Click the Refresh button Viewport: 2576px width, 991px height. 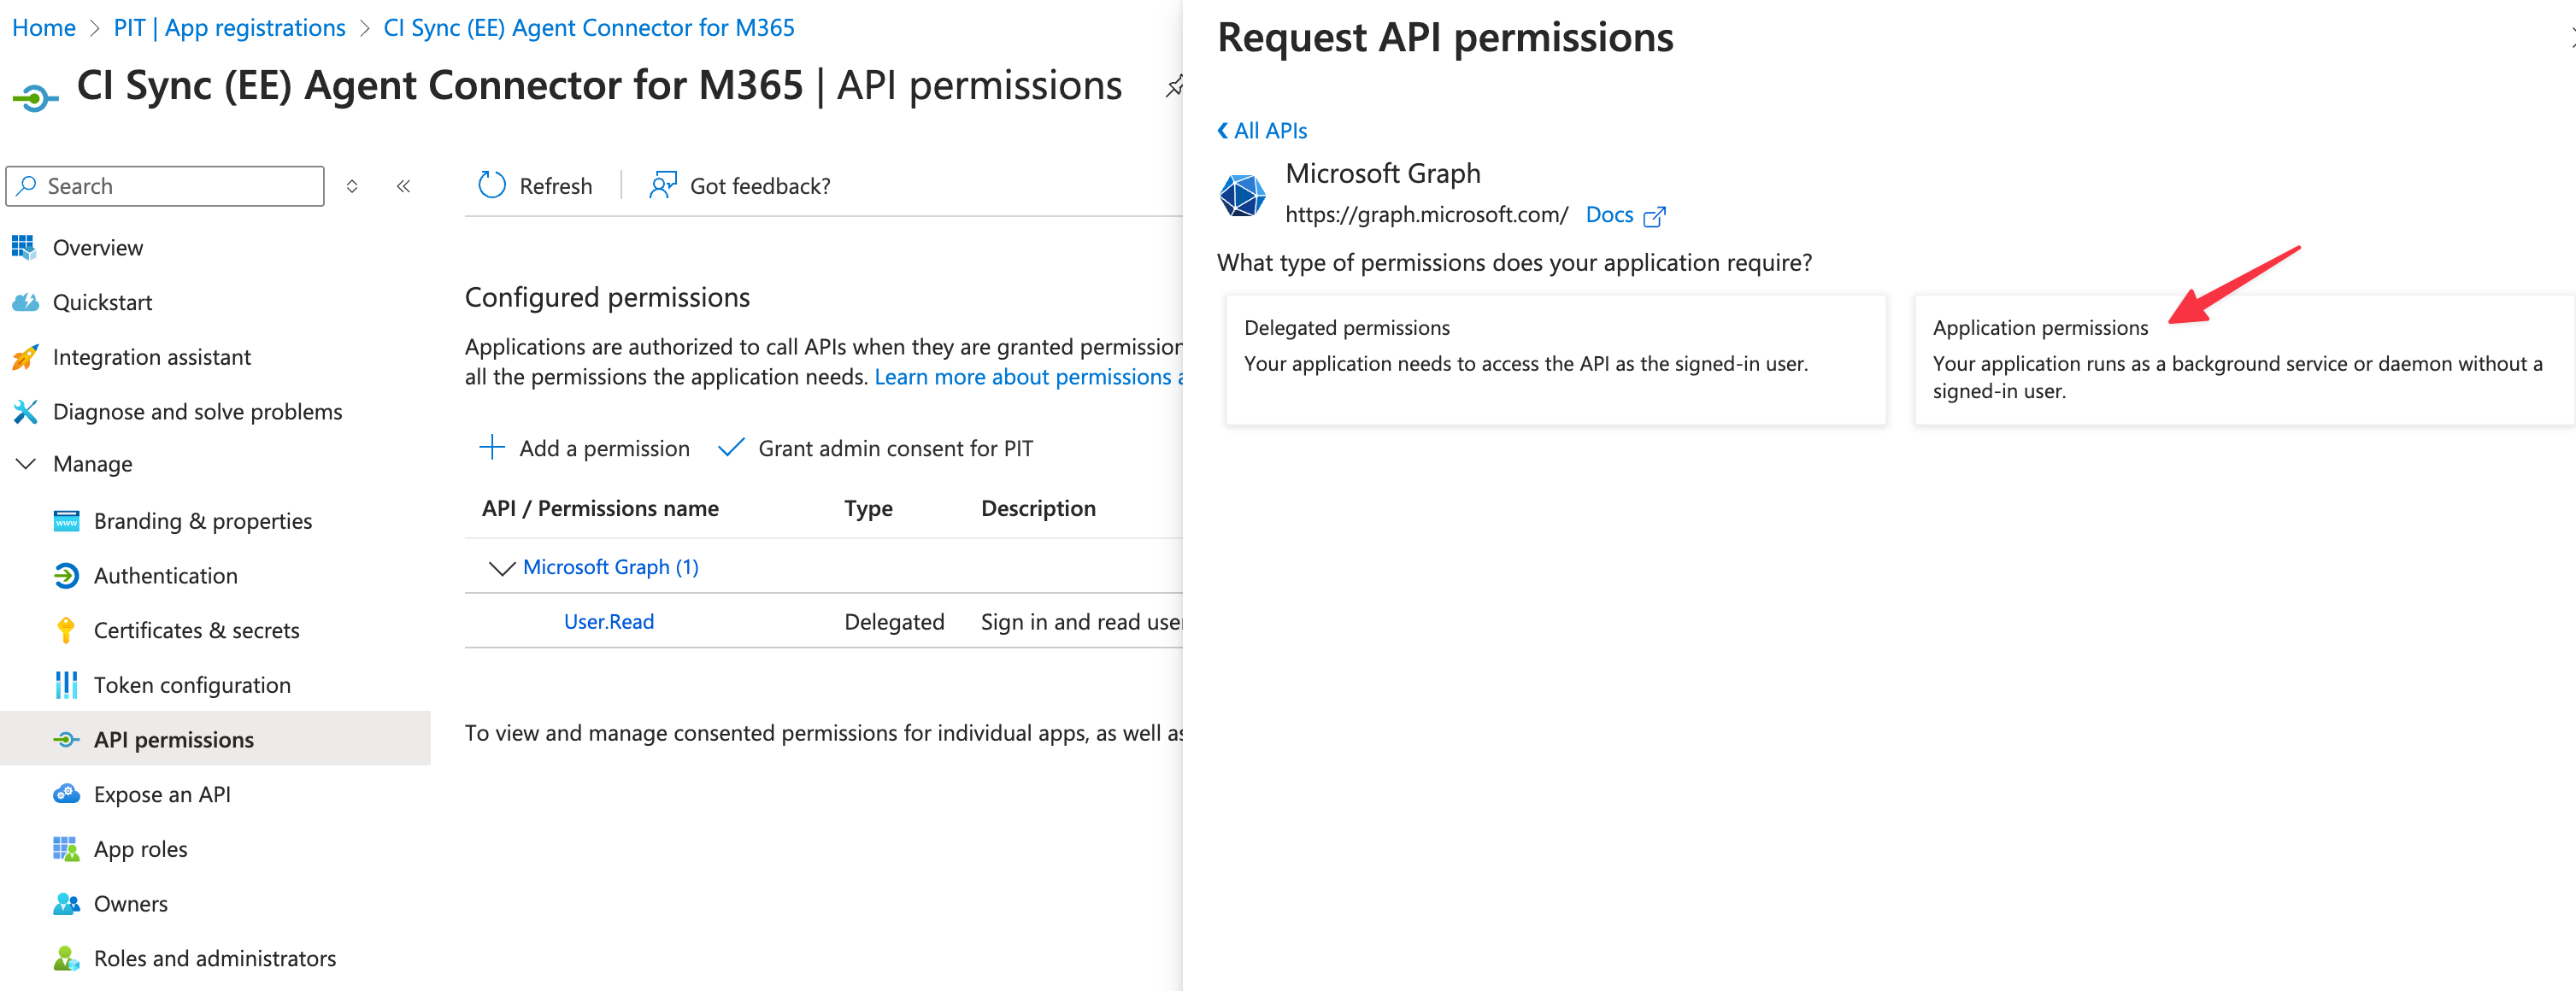535,186
